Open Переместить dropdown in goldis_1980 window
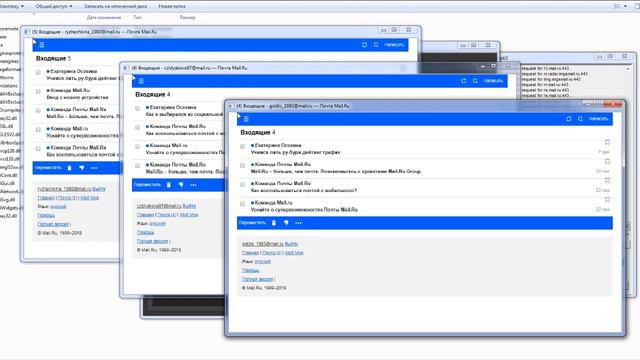640x360 pixels. click(x=252, y=223)
